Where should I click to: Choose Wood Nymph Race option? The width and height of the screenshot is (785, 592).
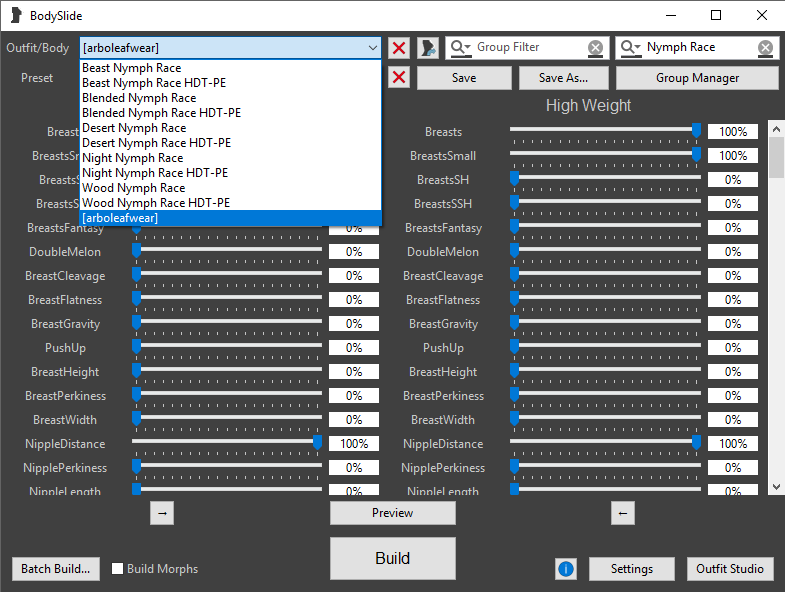(230, 188)
